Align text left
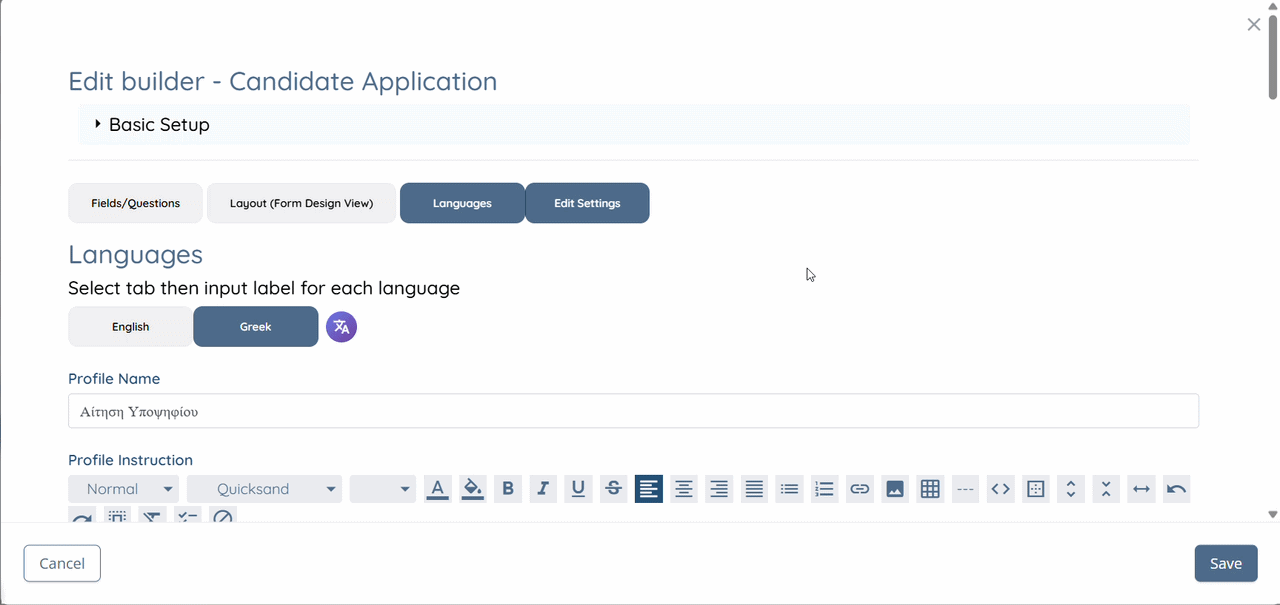 click(648, 489)
